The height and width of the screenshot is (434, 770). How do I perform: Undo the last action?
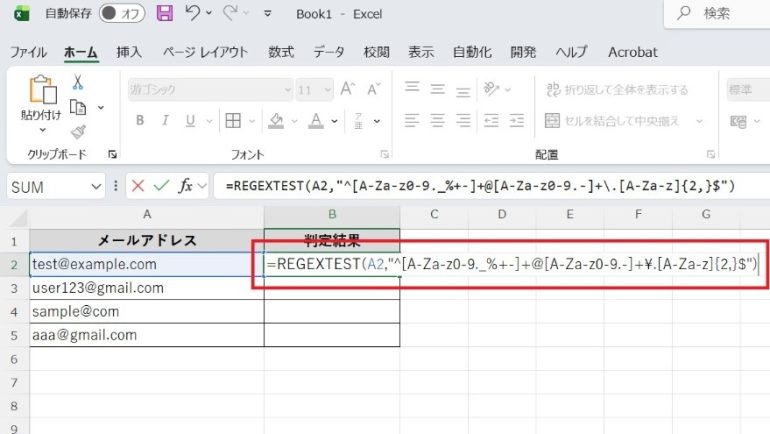pos(192,13)
